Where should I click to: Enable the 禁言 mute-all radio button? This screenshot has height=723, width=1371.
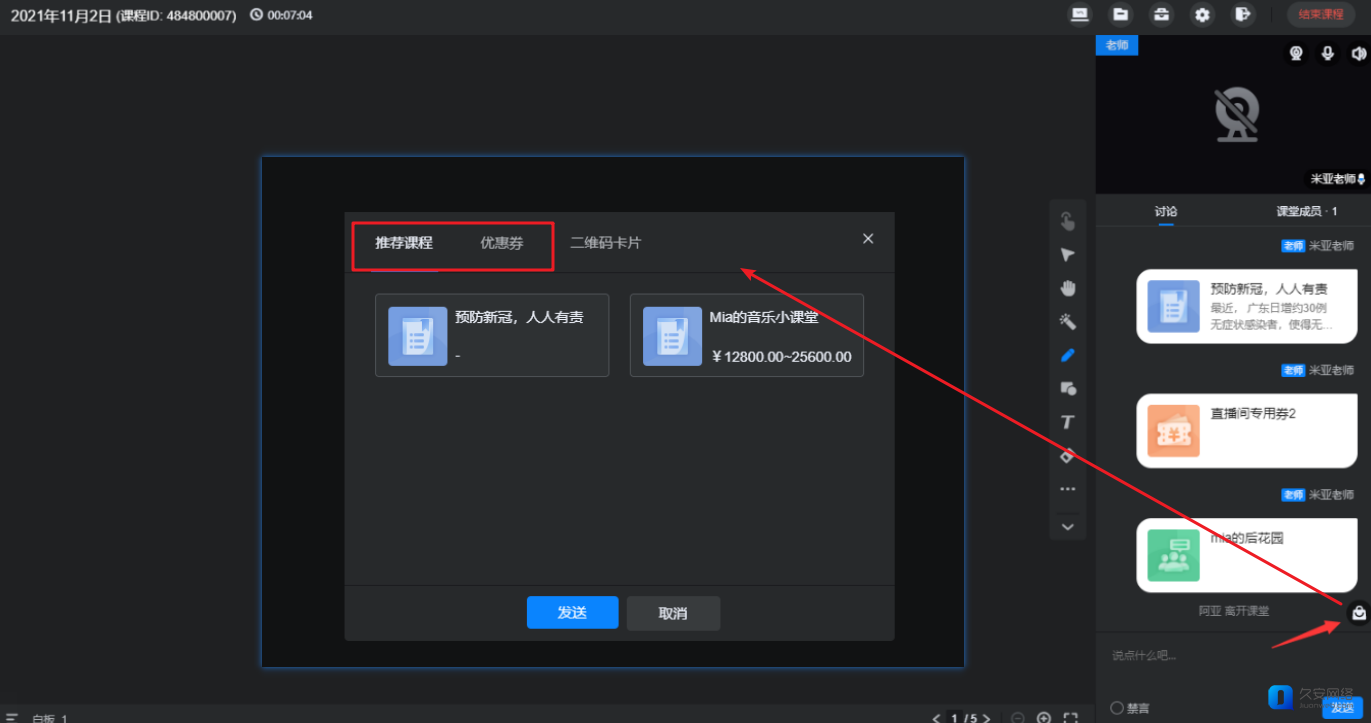(1117, 708)
